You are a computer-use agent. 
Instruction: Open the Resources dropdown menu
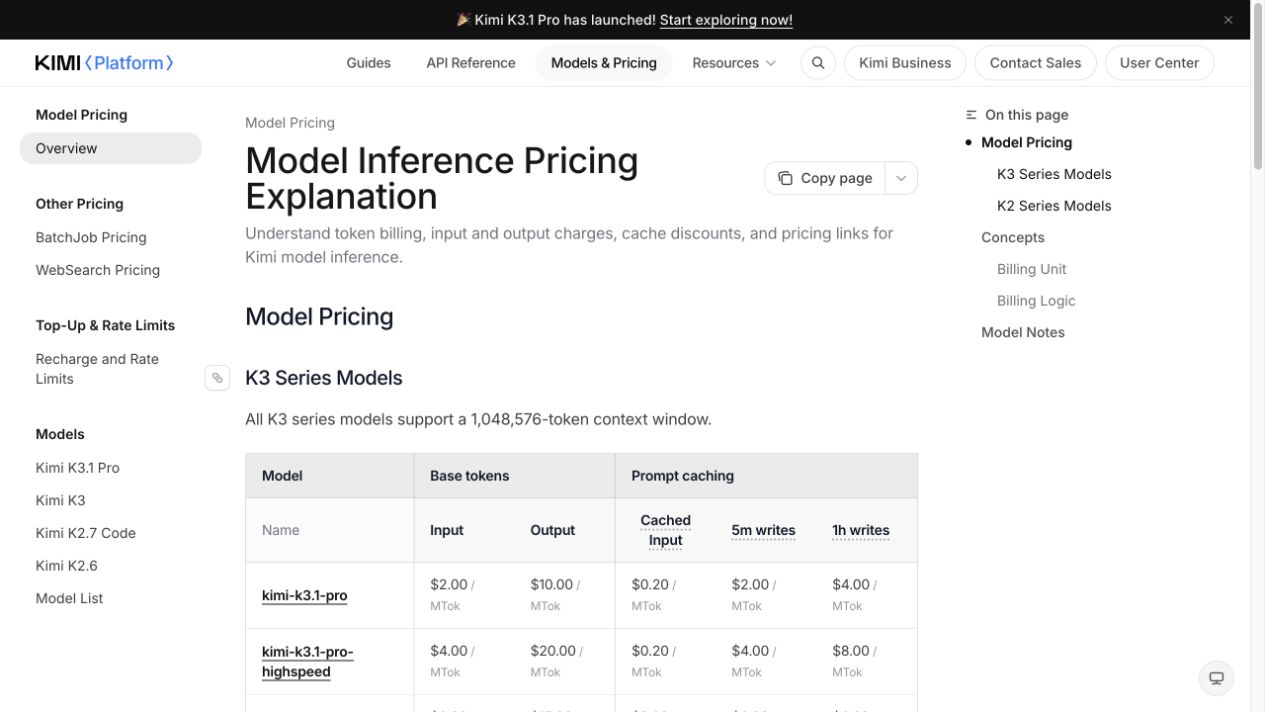pos(734,63)
